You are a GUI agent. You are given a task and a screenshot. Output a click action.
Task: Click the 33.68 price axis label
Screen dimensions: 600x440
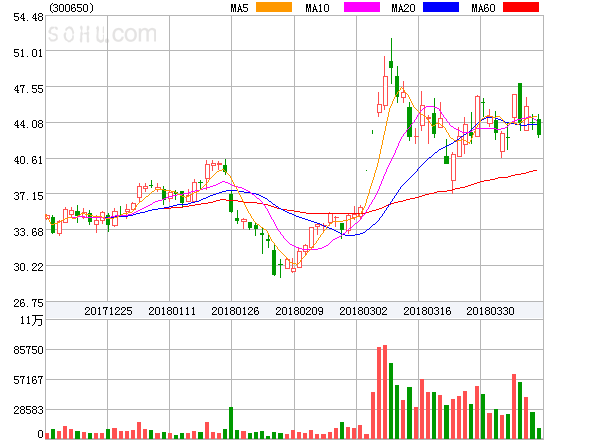(x=28, y=232)
